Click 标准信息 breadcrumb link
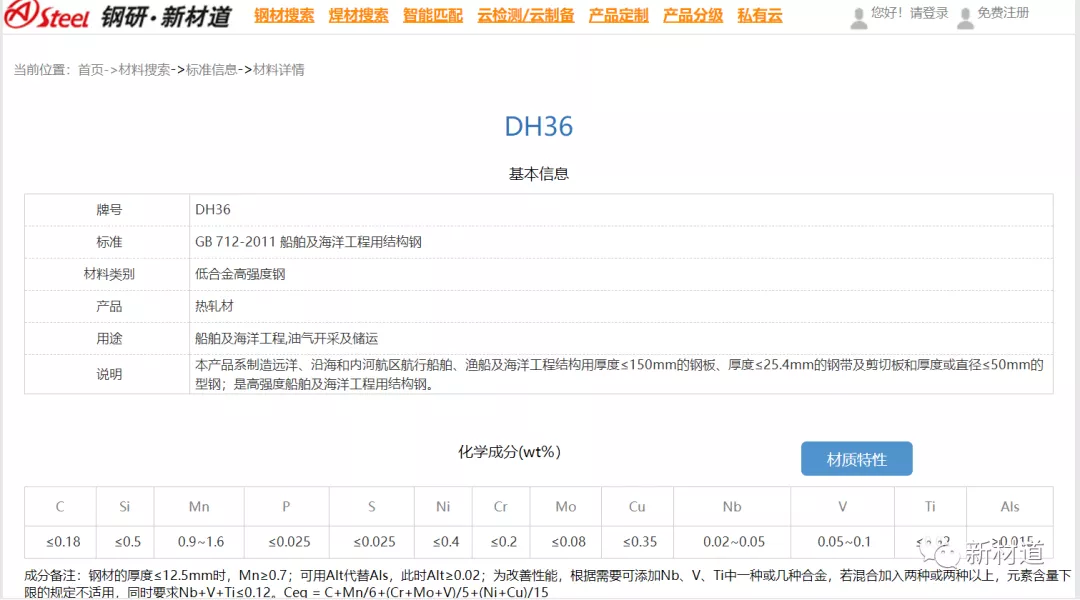1080x600 pixels. (212, 70)
